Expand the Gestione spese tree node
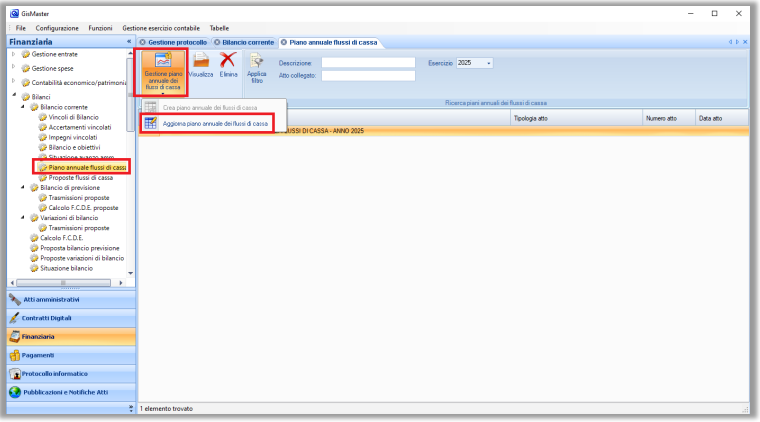The image size is (760, 422). point(13,68)
